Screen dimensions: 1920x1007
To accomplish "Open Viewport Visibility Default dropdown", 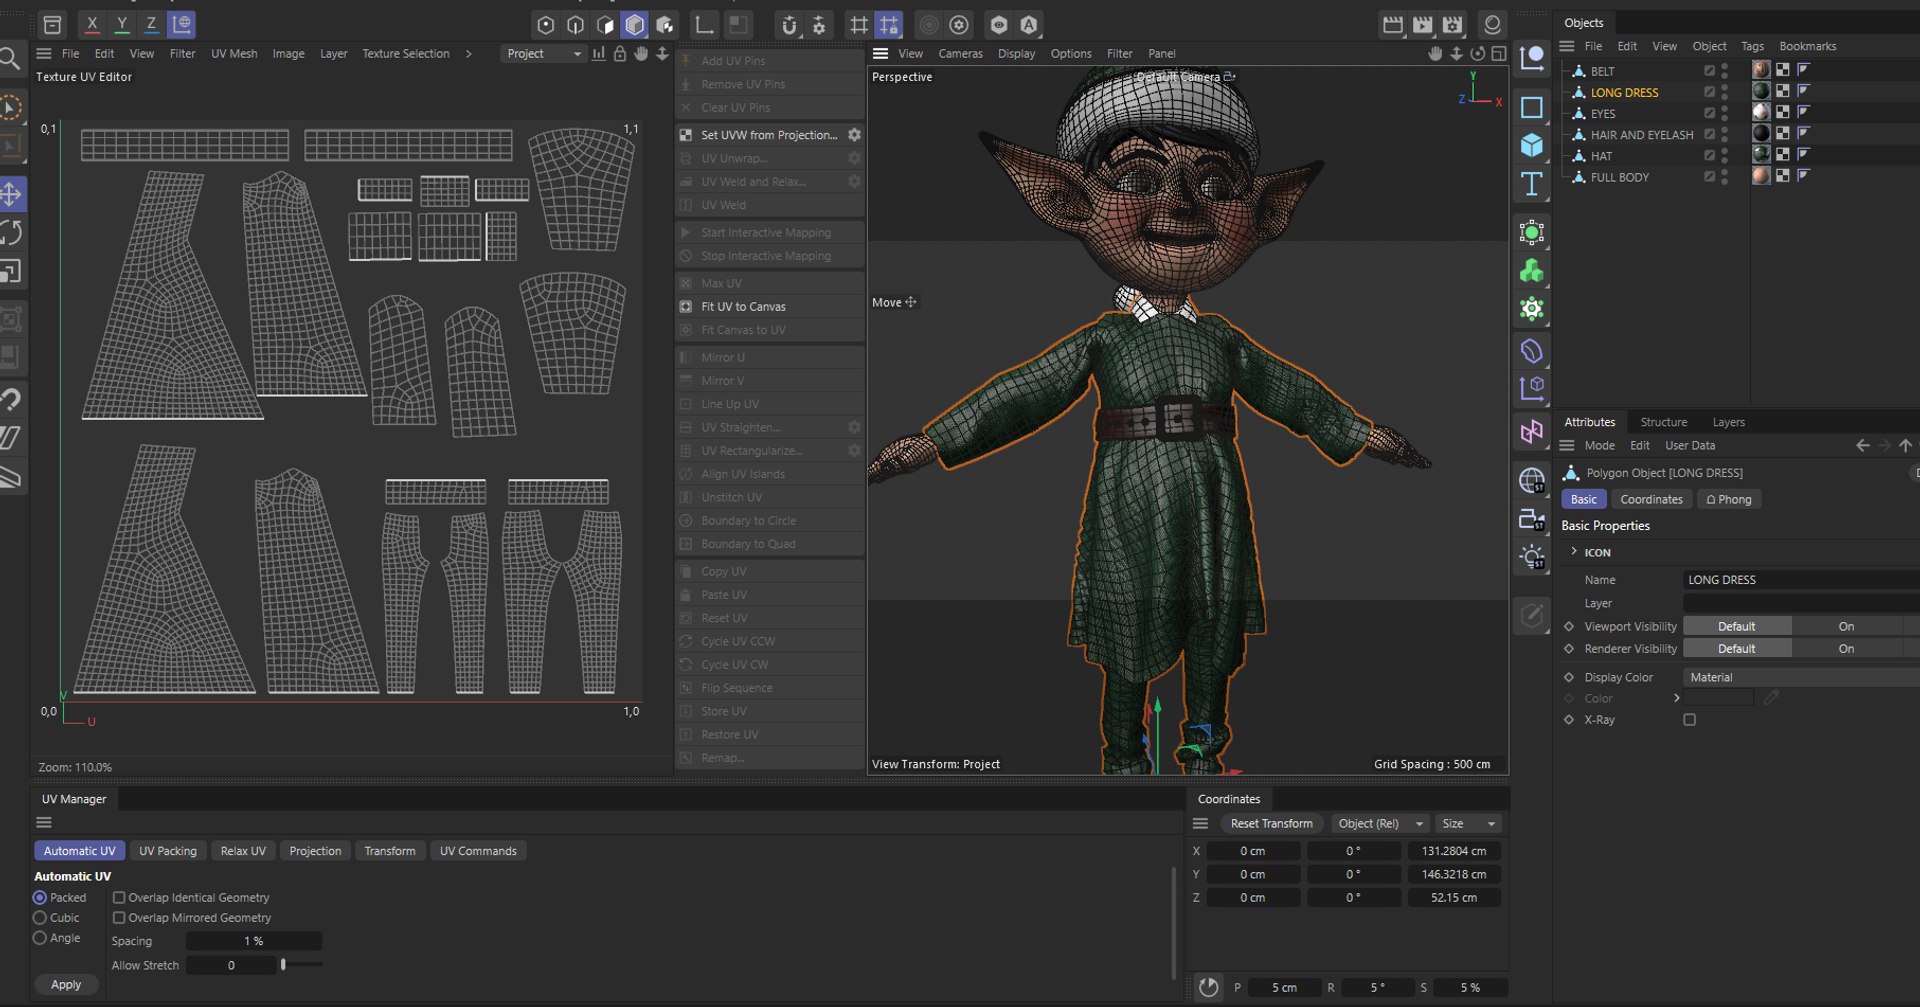I will pos(1737,627).
